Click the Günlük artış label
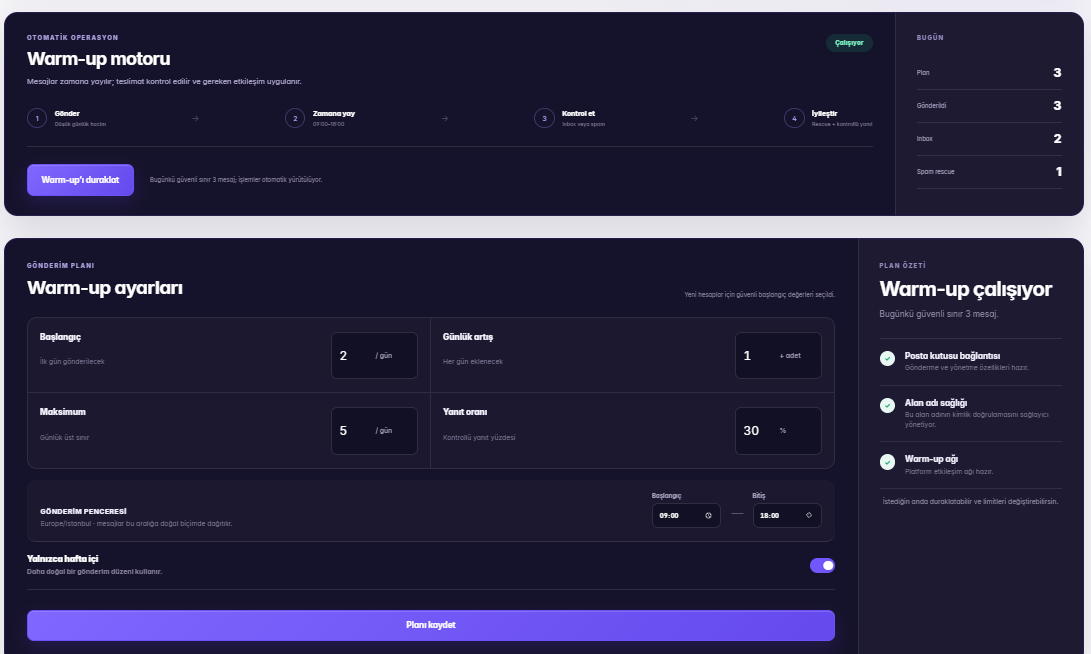Image resolution: width=1091 pixels, height=654 pixels. 468,337
